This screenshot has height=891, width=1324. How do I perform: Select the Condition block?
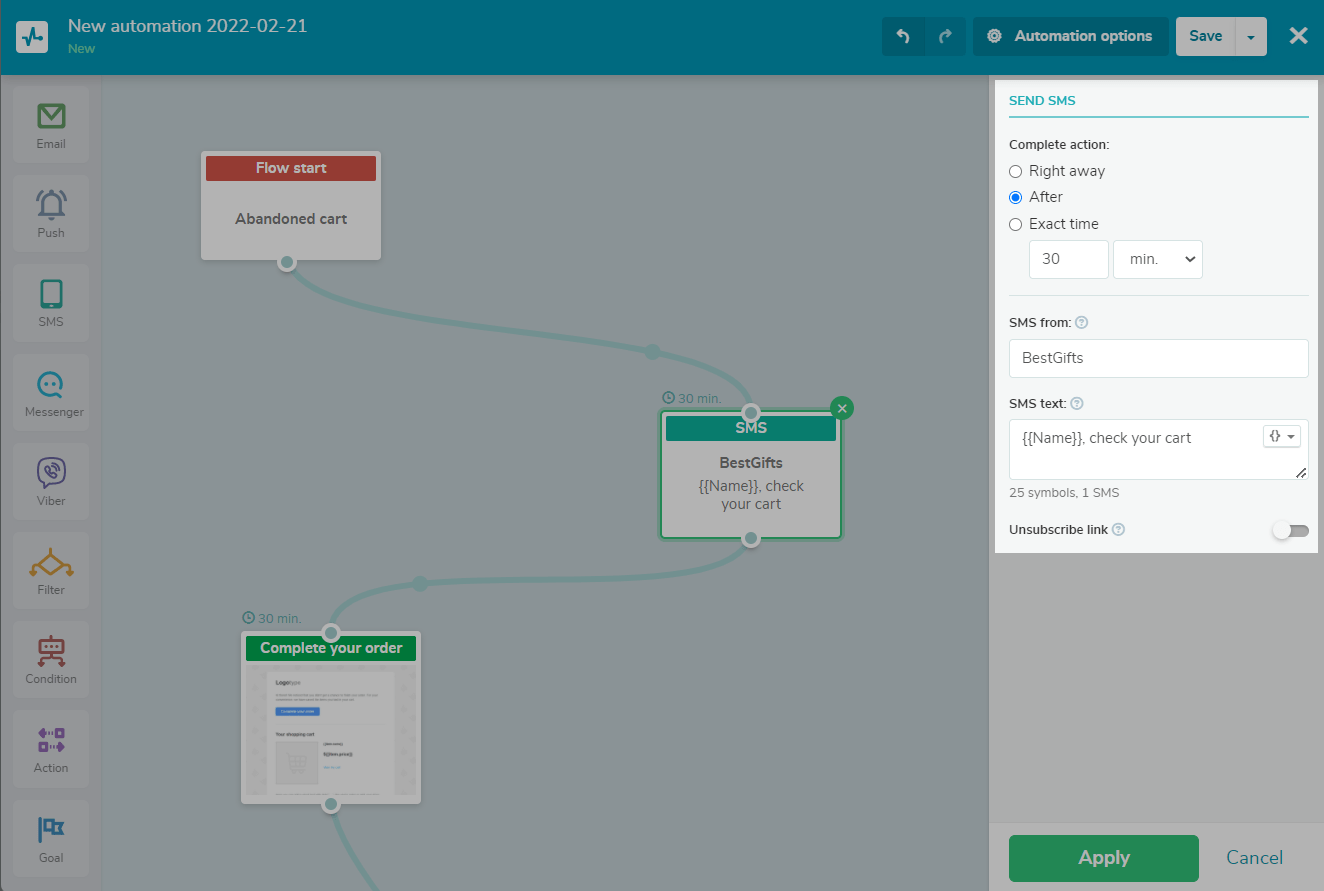(x=51, y=660)
